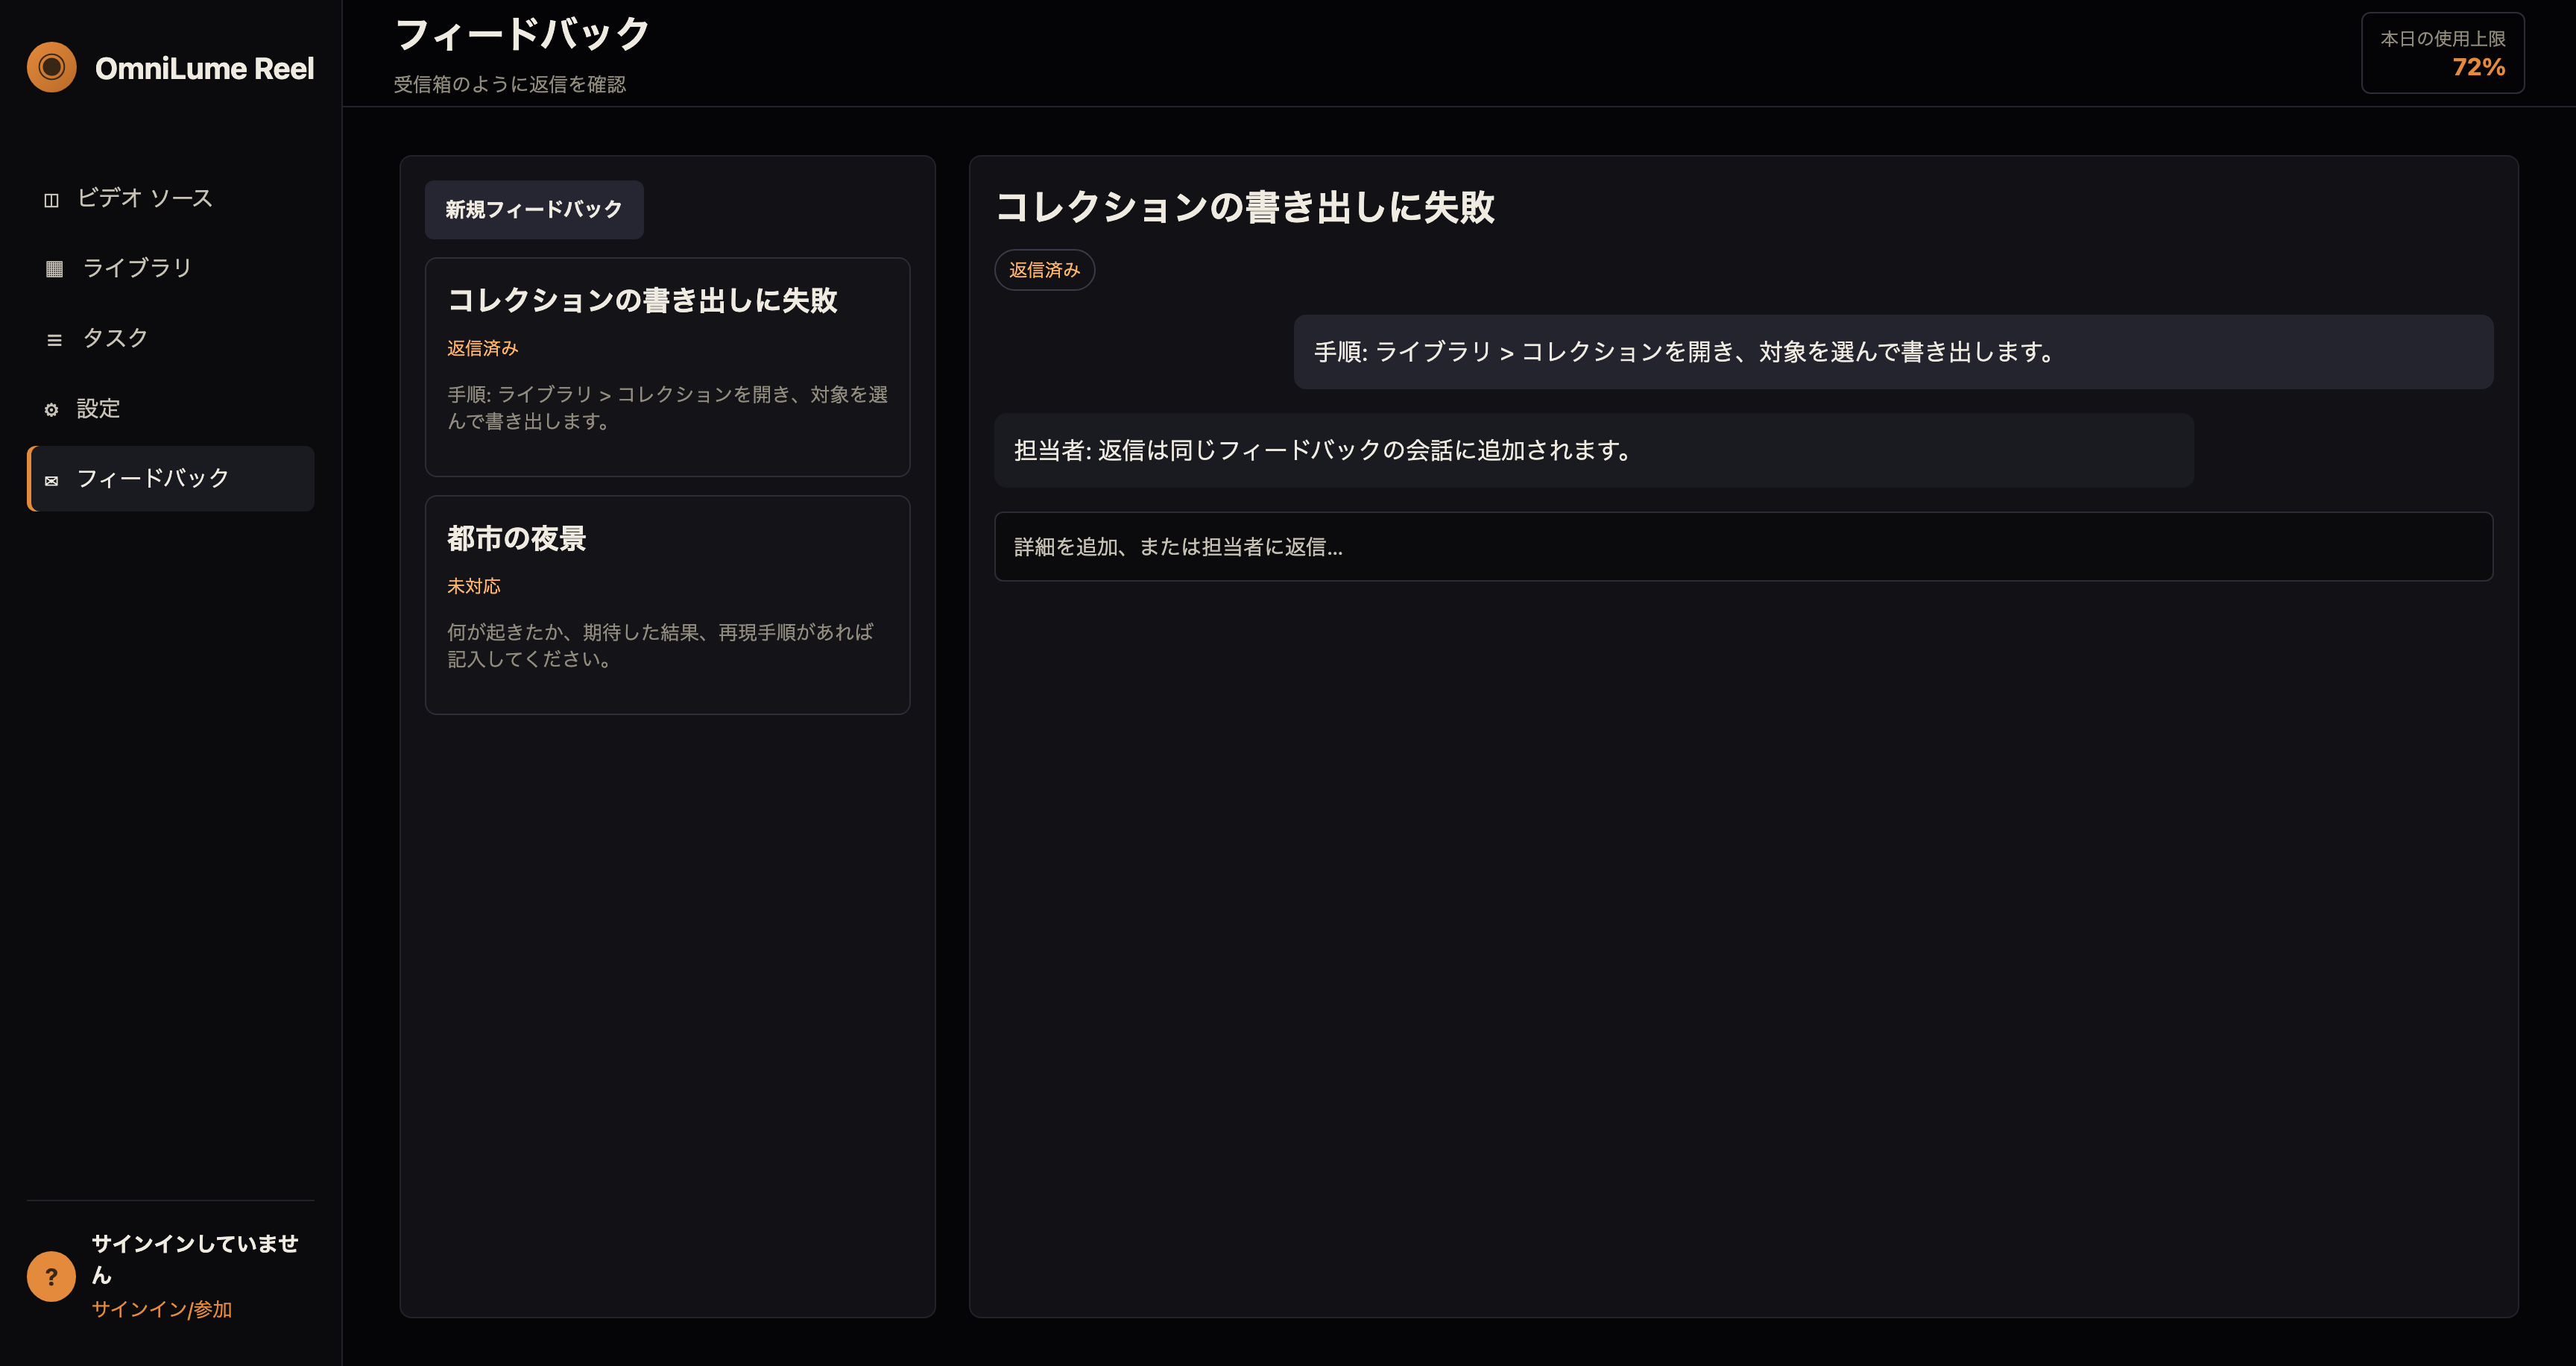The image size is (2576, 1366).
Task: Click the 都市の夜景 card description text
Action: tap(660, 646)
